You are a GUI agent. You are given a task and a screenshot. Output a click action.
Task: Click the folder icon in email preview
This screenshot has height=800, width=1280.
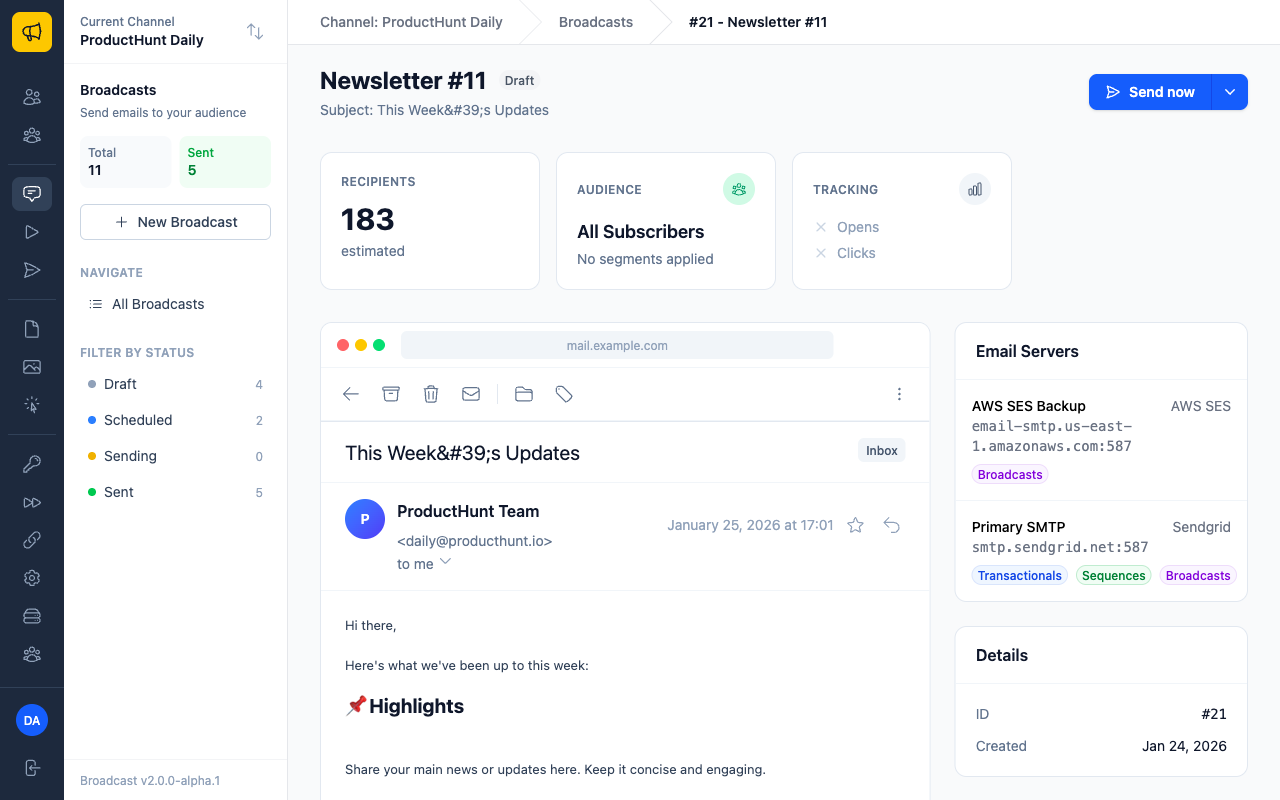tap(524, 394)
